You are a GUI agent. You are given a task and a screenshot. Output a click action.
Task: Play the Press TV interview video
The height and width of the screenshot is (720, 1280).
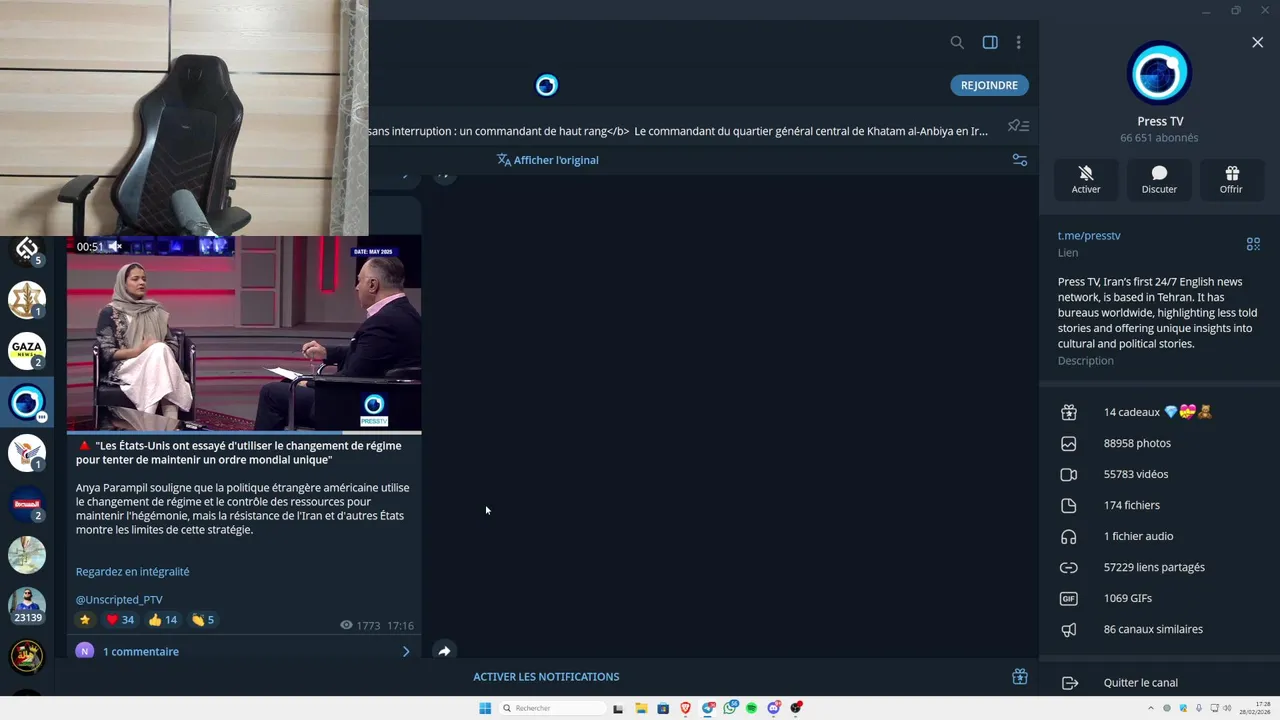244,334
